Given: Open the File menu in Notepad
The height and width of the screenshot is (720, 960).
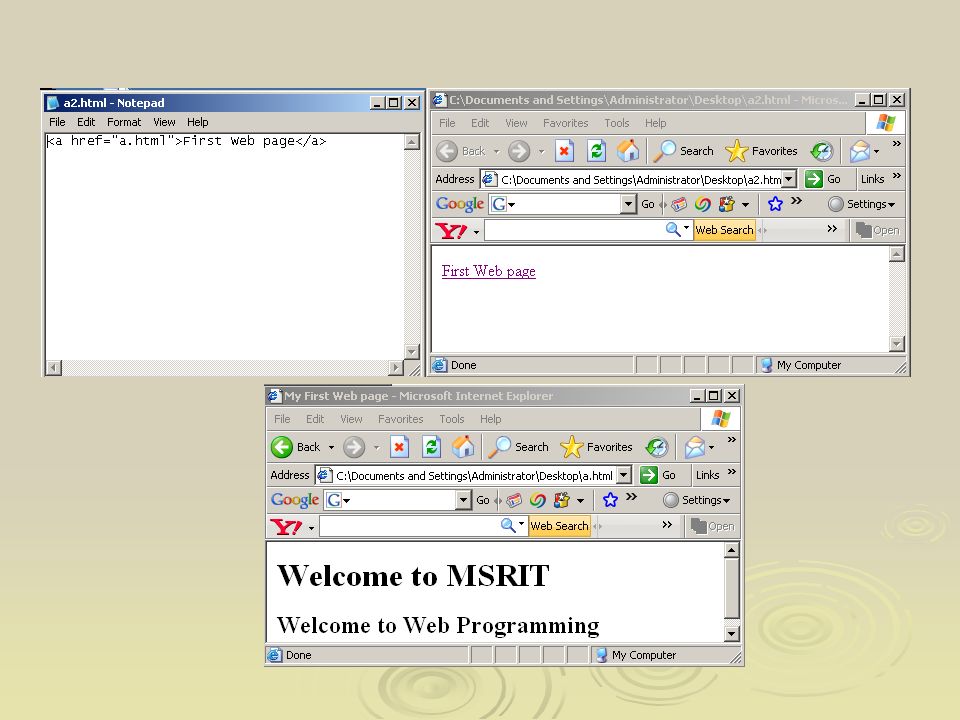Looking at the screenshot, I should coord(57,122).
